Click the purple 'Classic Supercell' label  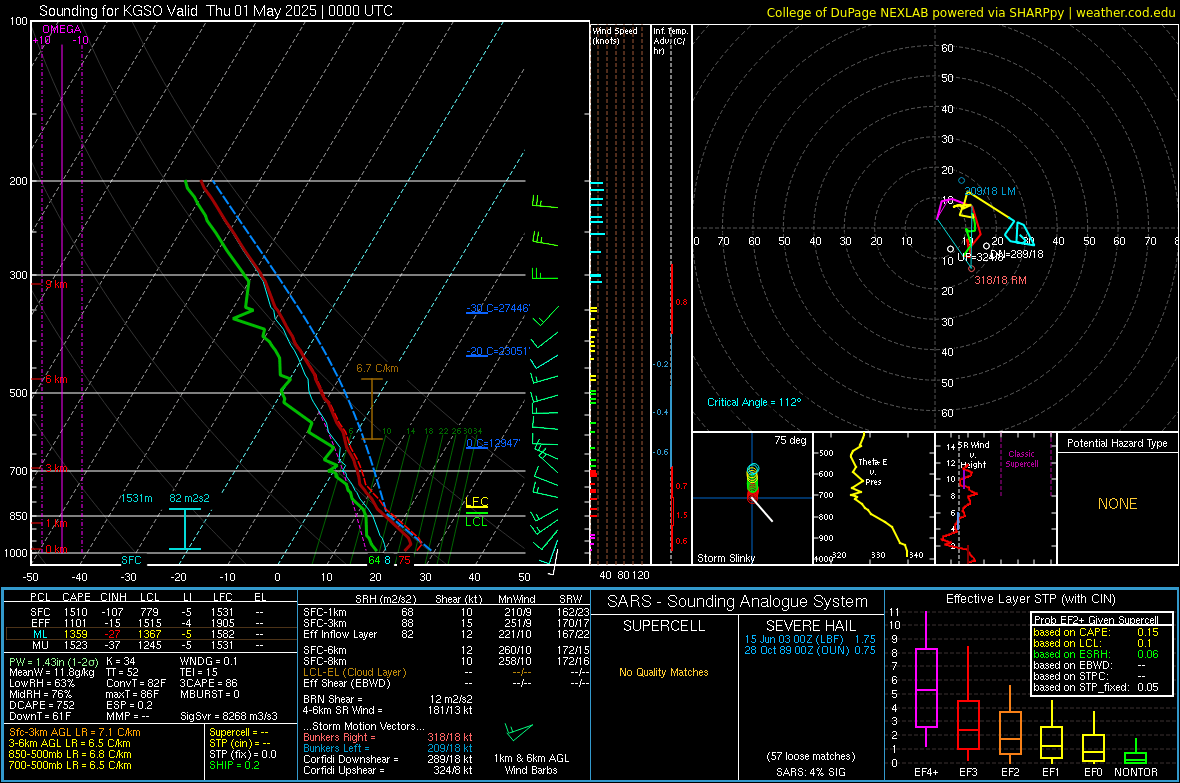pyautogui.click(x=1021, y=459)
